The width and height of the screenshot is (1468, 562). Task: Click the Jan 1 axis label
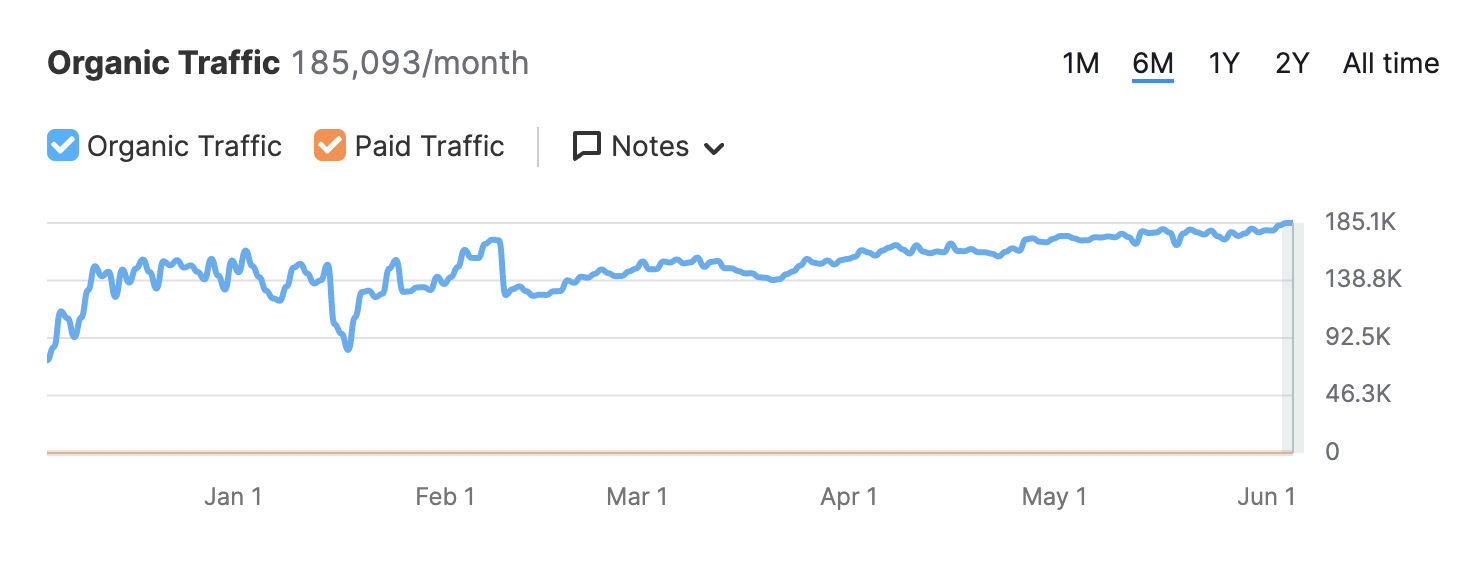(x=233, y=497)
